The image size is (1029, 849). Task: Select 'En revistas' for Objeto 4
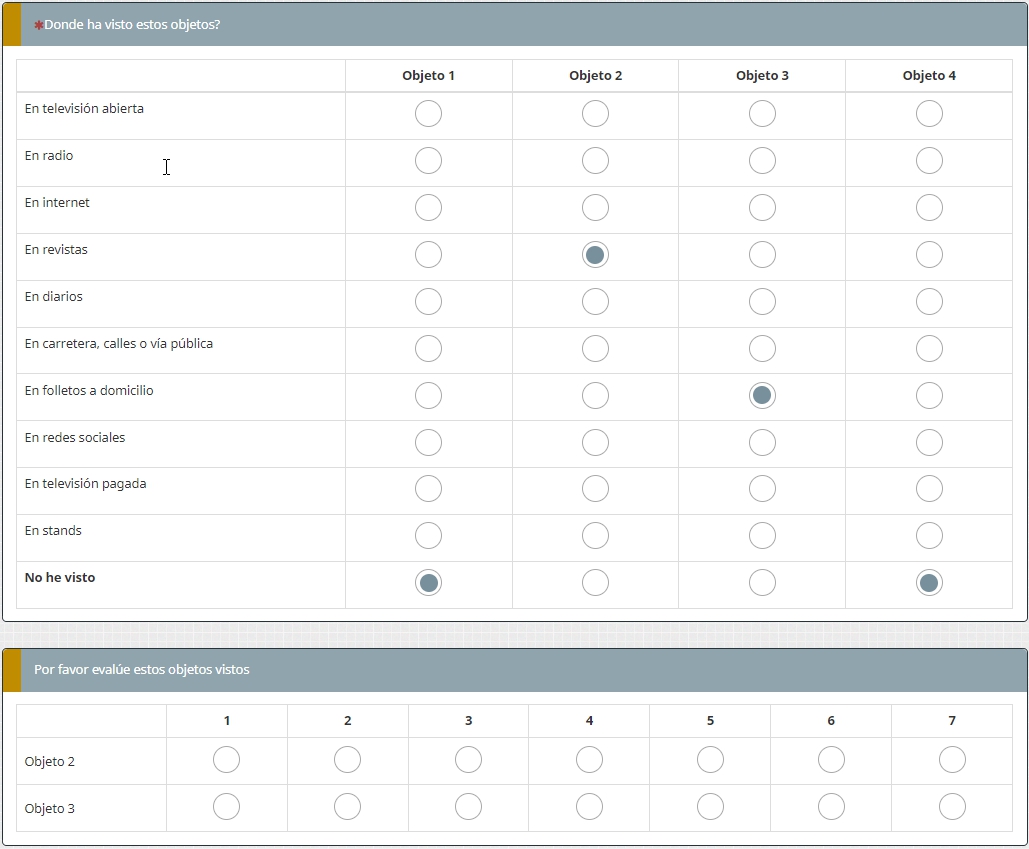929,255
